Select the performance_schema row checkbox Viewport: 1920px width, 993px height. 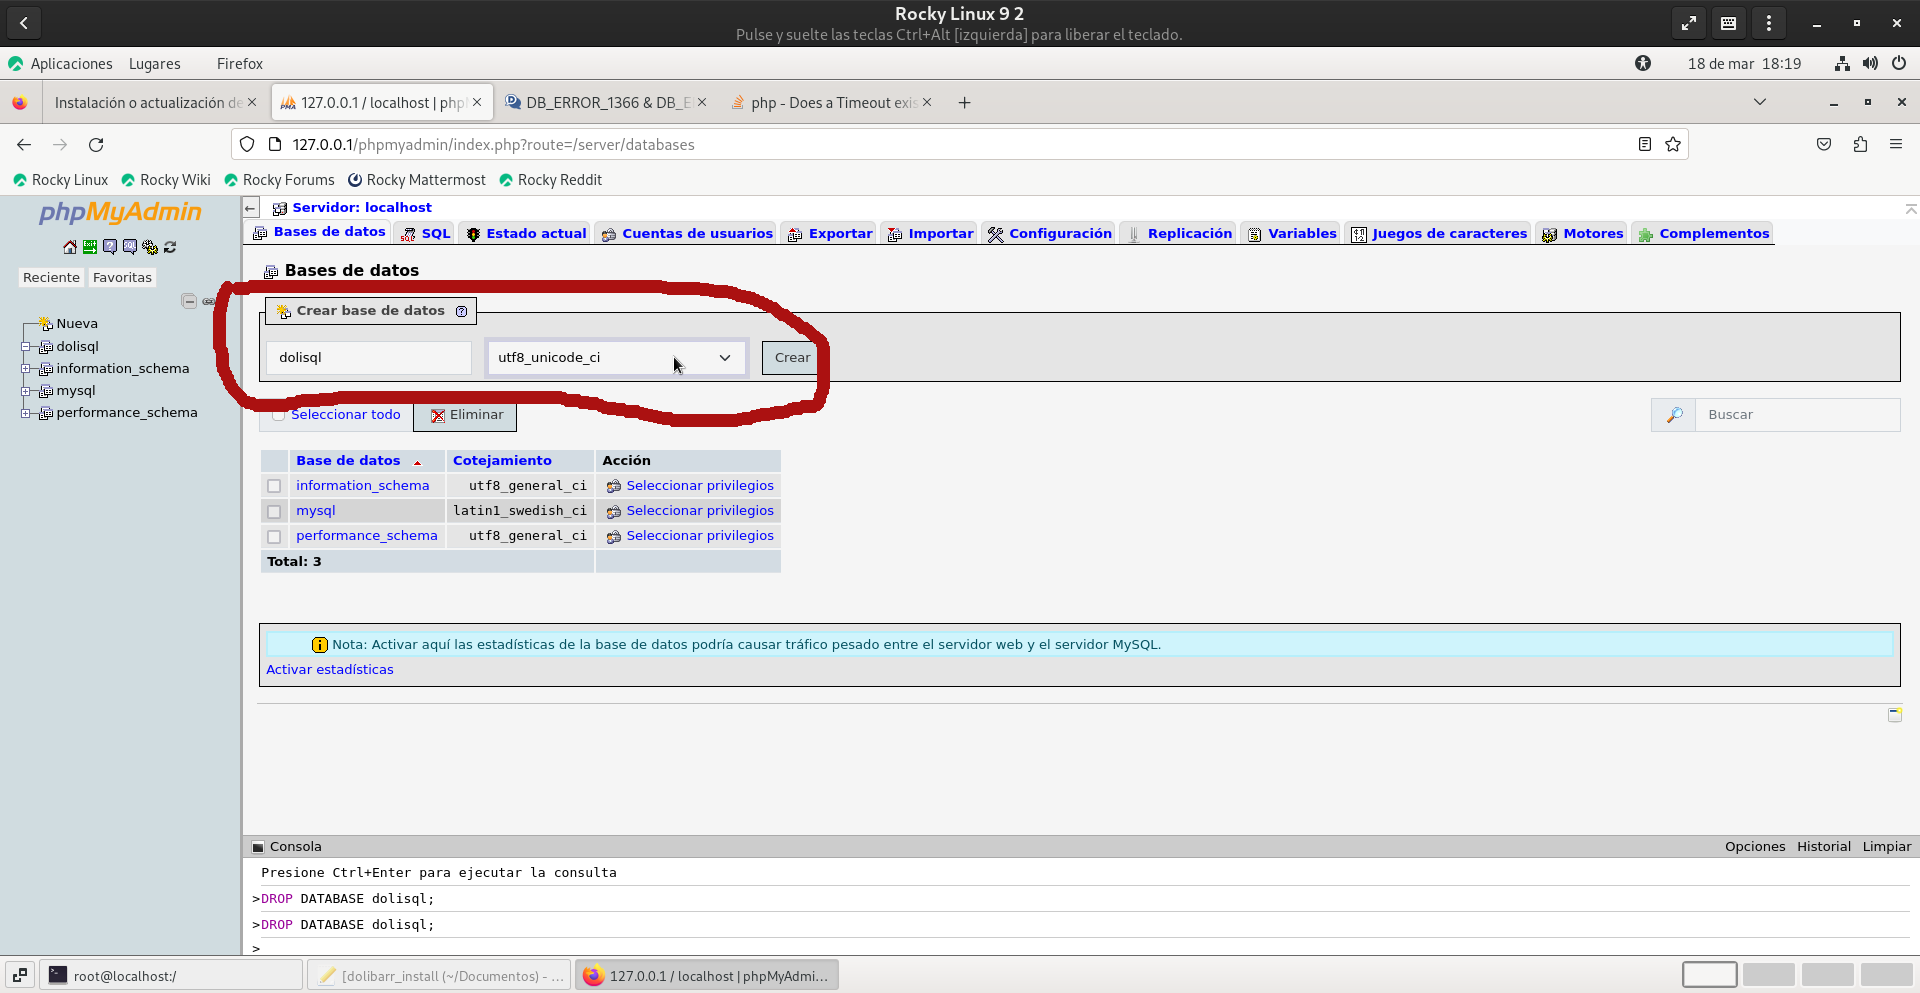pos(274,536)
